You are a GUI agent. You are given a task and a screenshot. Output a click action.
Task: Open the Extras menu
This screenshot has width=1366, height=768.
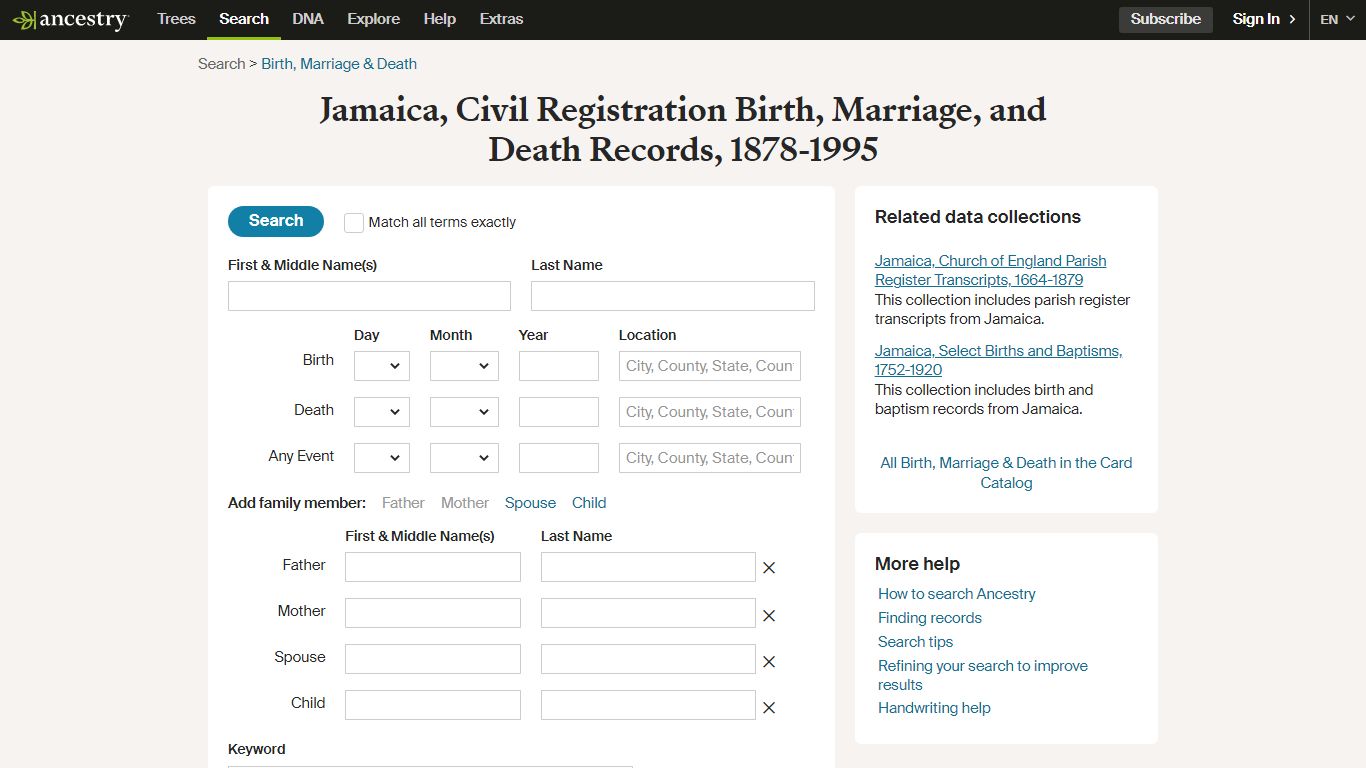pos(501,19)
